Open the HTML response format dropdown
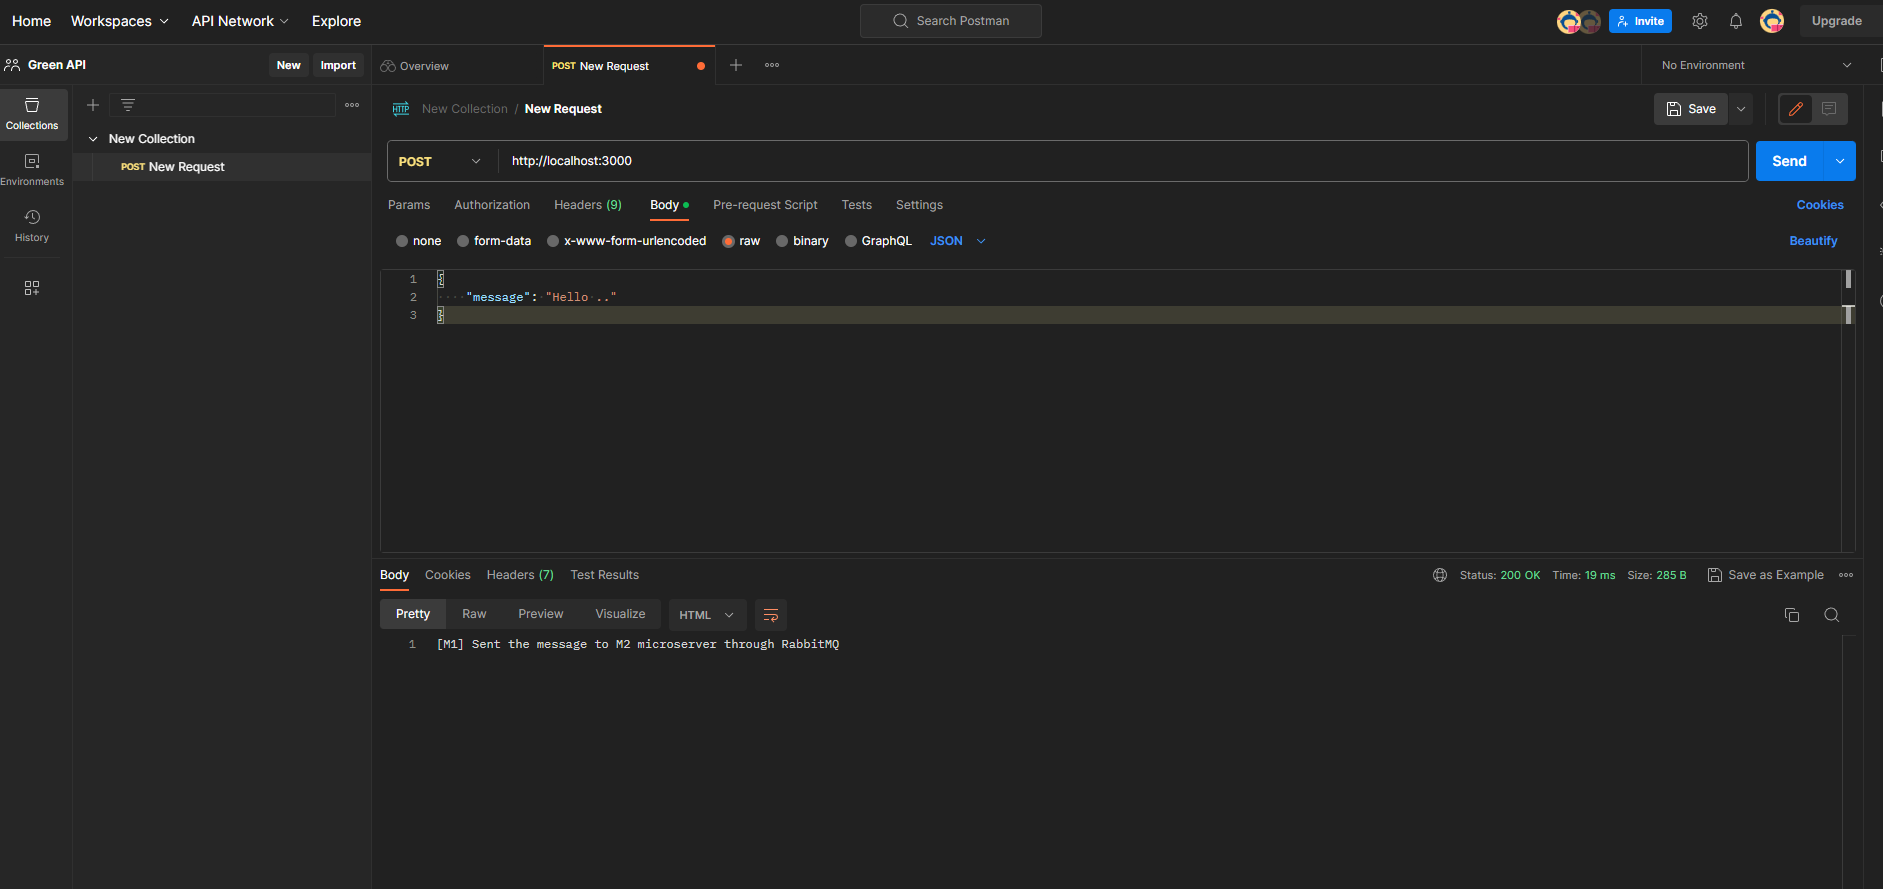This screenshot has width=1883, height=889. coord(707,615)
